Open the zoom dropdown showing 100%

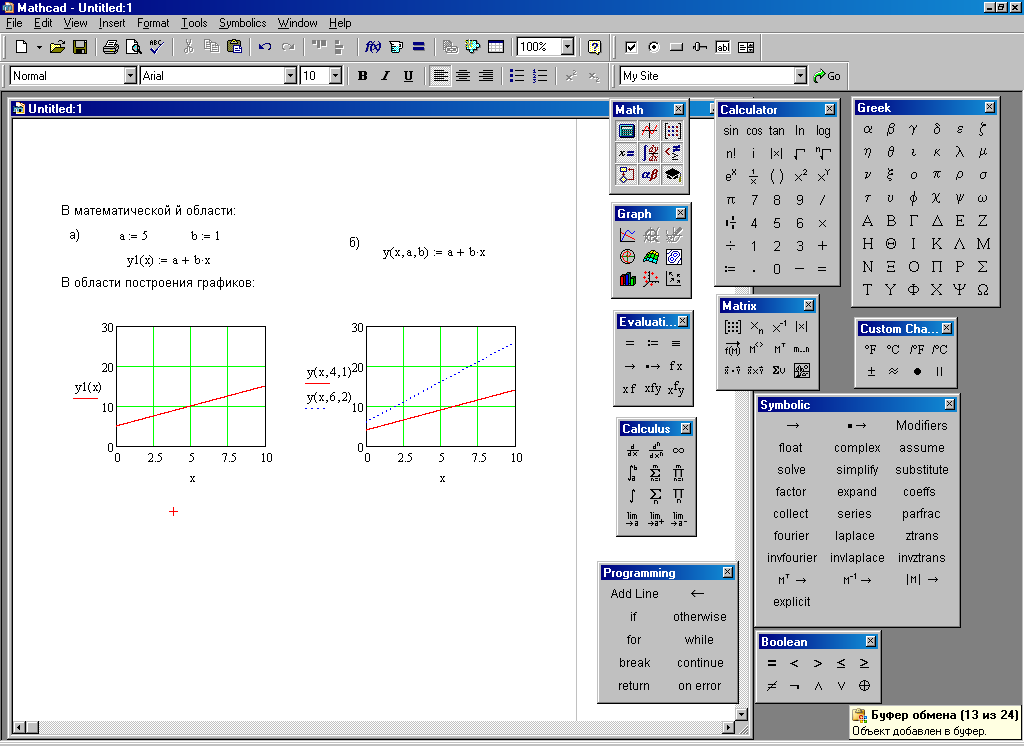tap(568, 47)
